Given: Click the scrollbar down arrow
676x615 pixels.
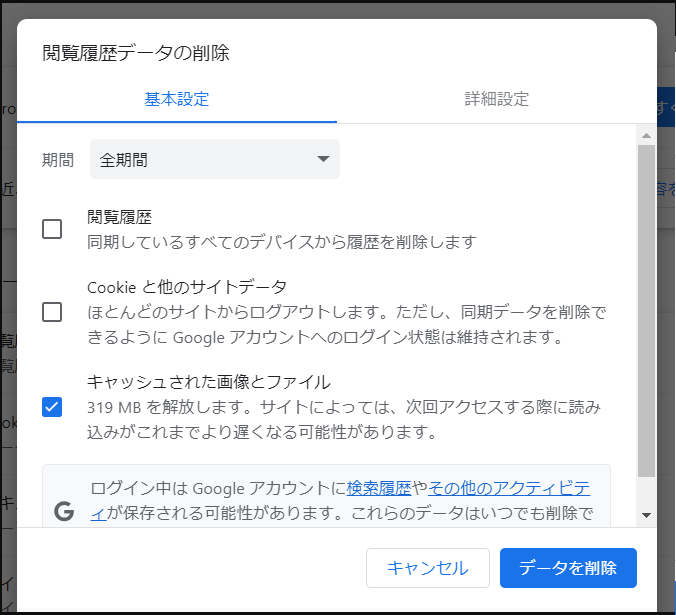Looking at the screenshot, I should click(646, 515).
